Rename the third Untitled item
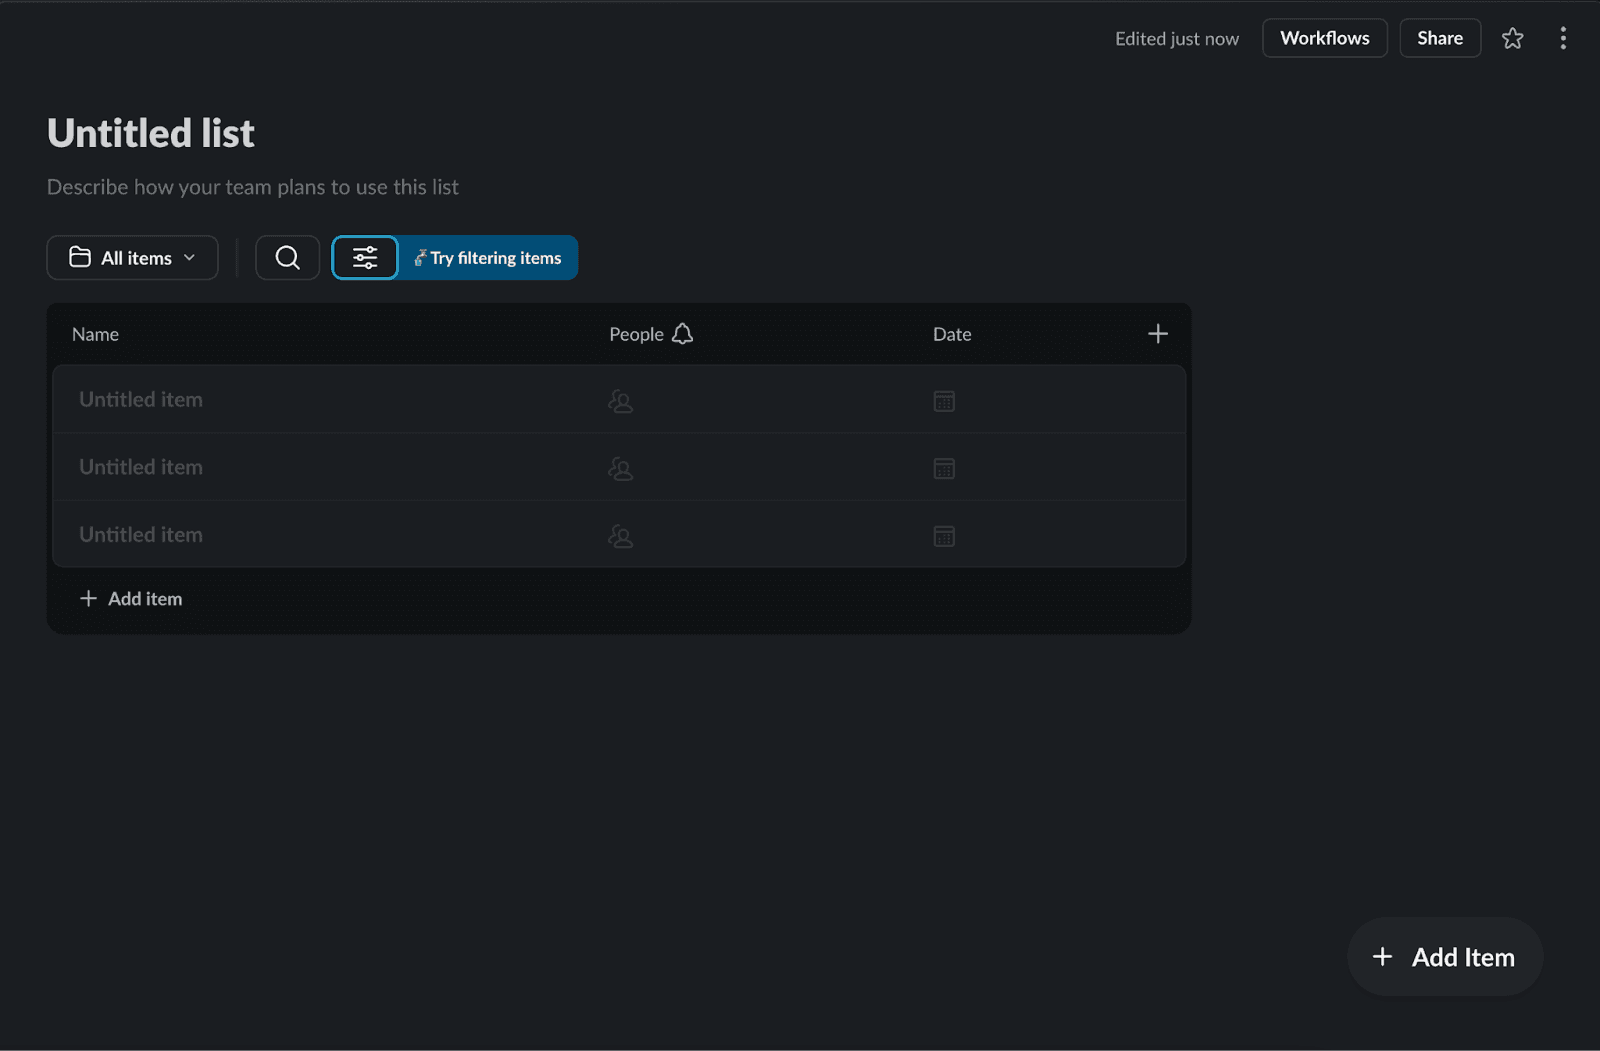 coord(141,535)
